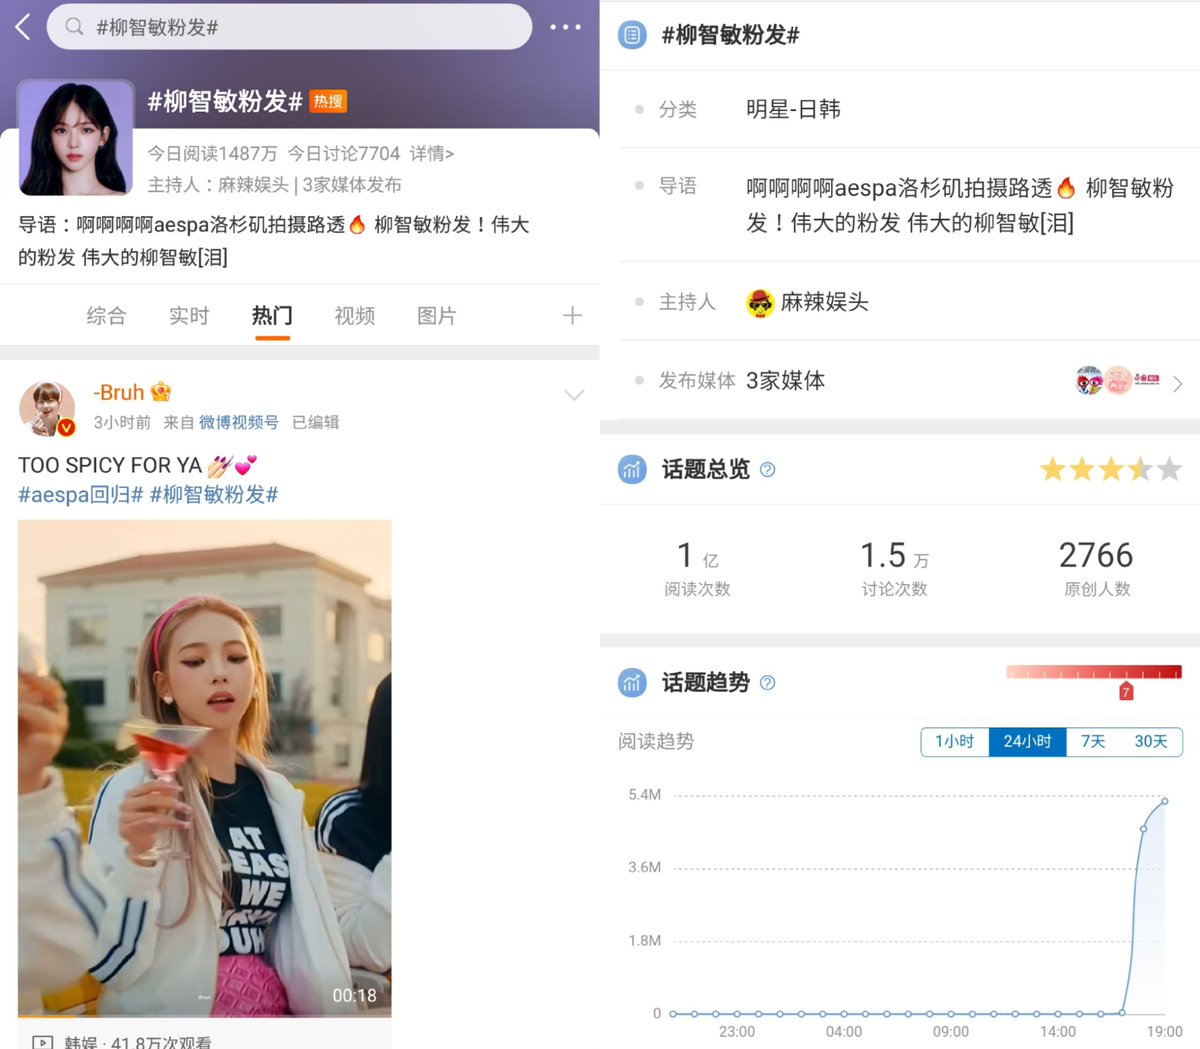The width and height of the screenshot is (1200, 1049).
Task: Expand post options chevron beside -Bruh
Action: pos(574,395)
